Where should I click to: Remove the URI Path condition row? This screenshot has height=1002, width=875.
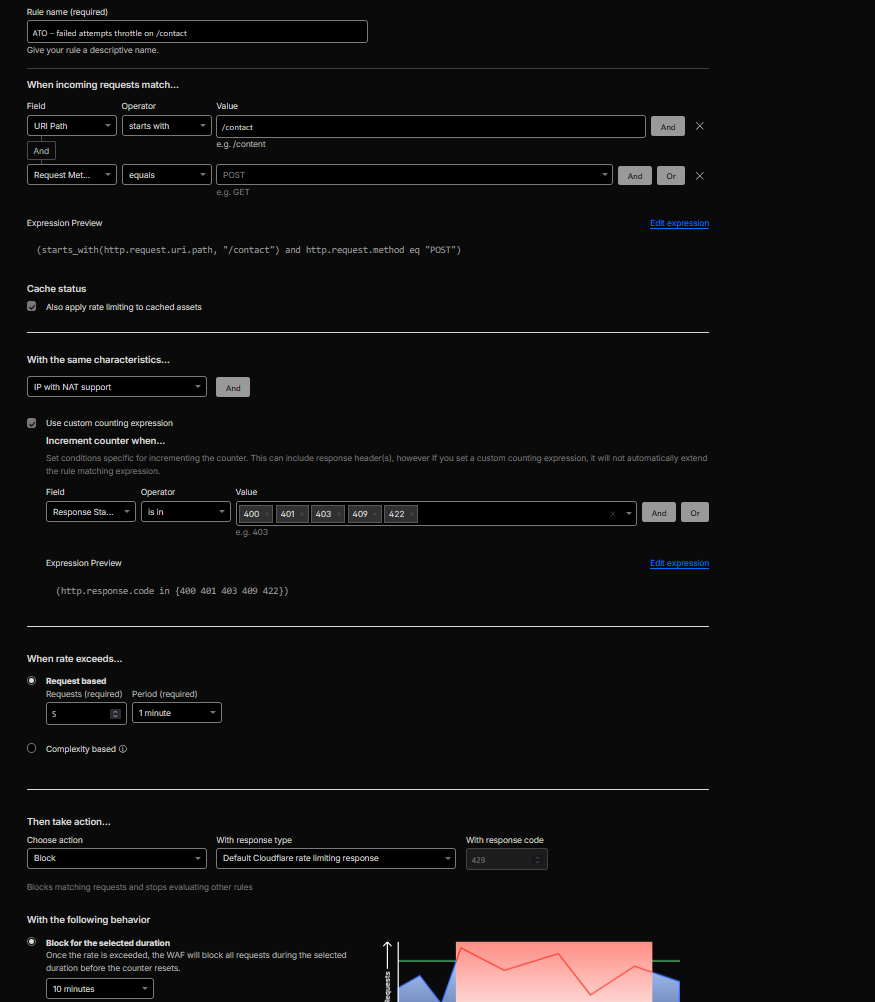click(699, 126)
